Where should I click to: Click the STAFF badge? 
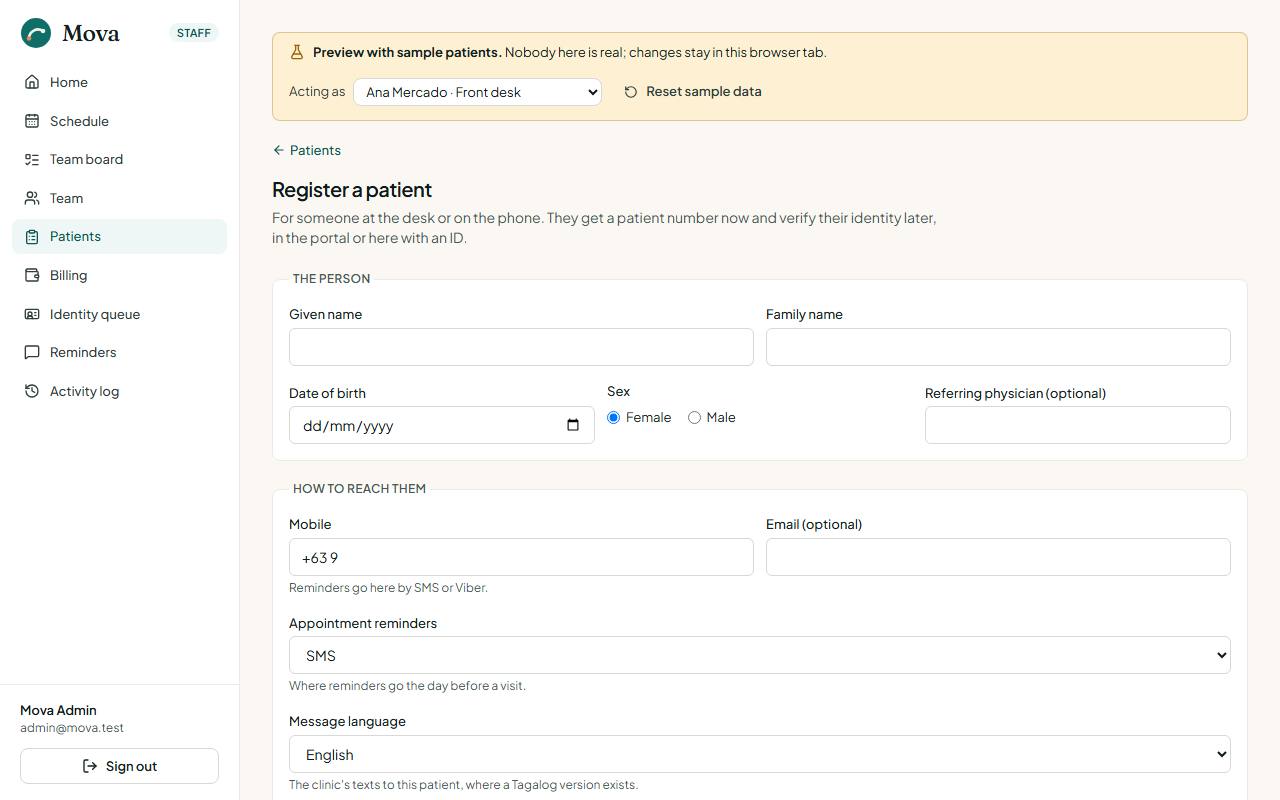click(x=194, y=33)
